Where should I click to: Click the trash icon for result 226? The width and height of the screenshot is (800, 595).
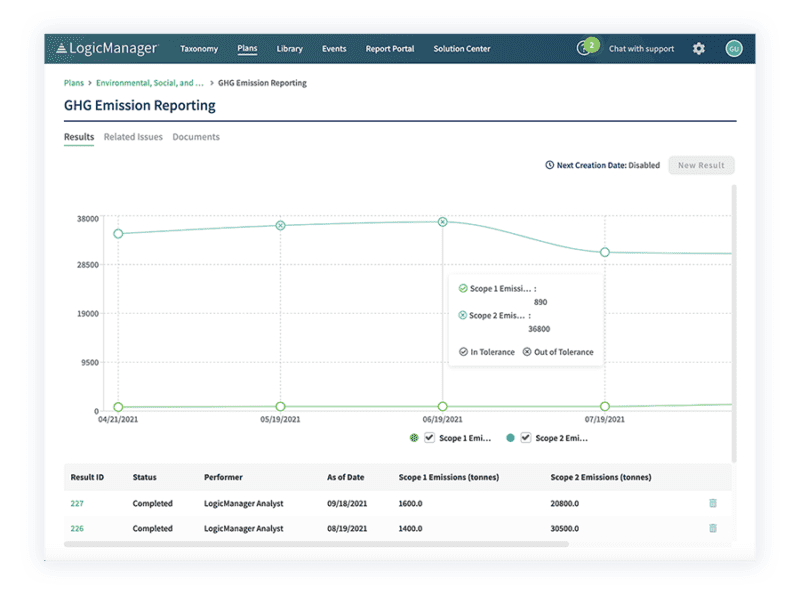713,530
